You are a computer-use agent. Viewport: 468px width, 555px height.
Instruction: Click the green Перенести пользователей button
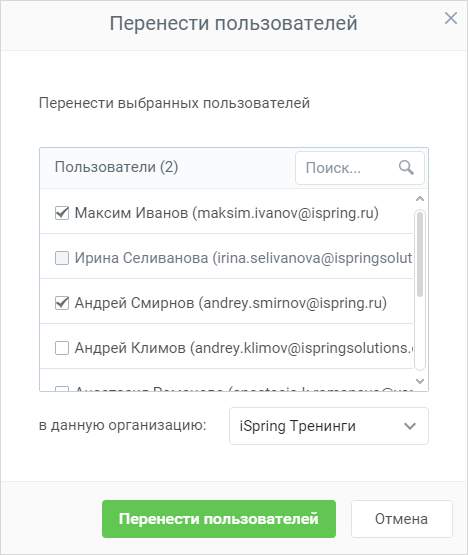pyautogui.click(x=219, y=519)
